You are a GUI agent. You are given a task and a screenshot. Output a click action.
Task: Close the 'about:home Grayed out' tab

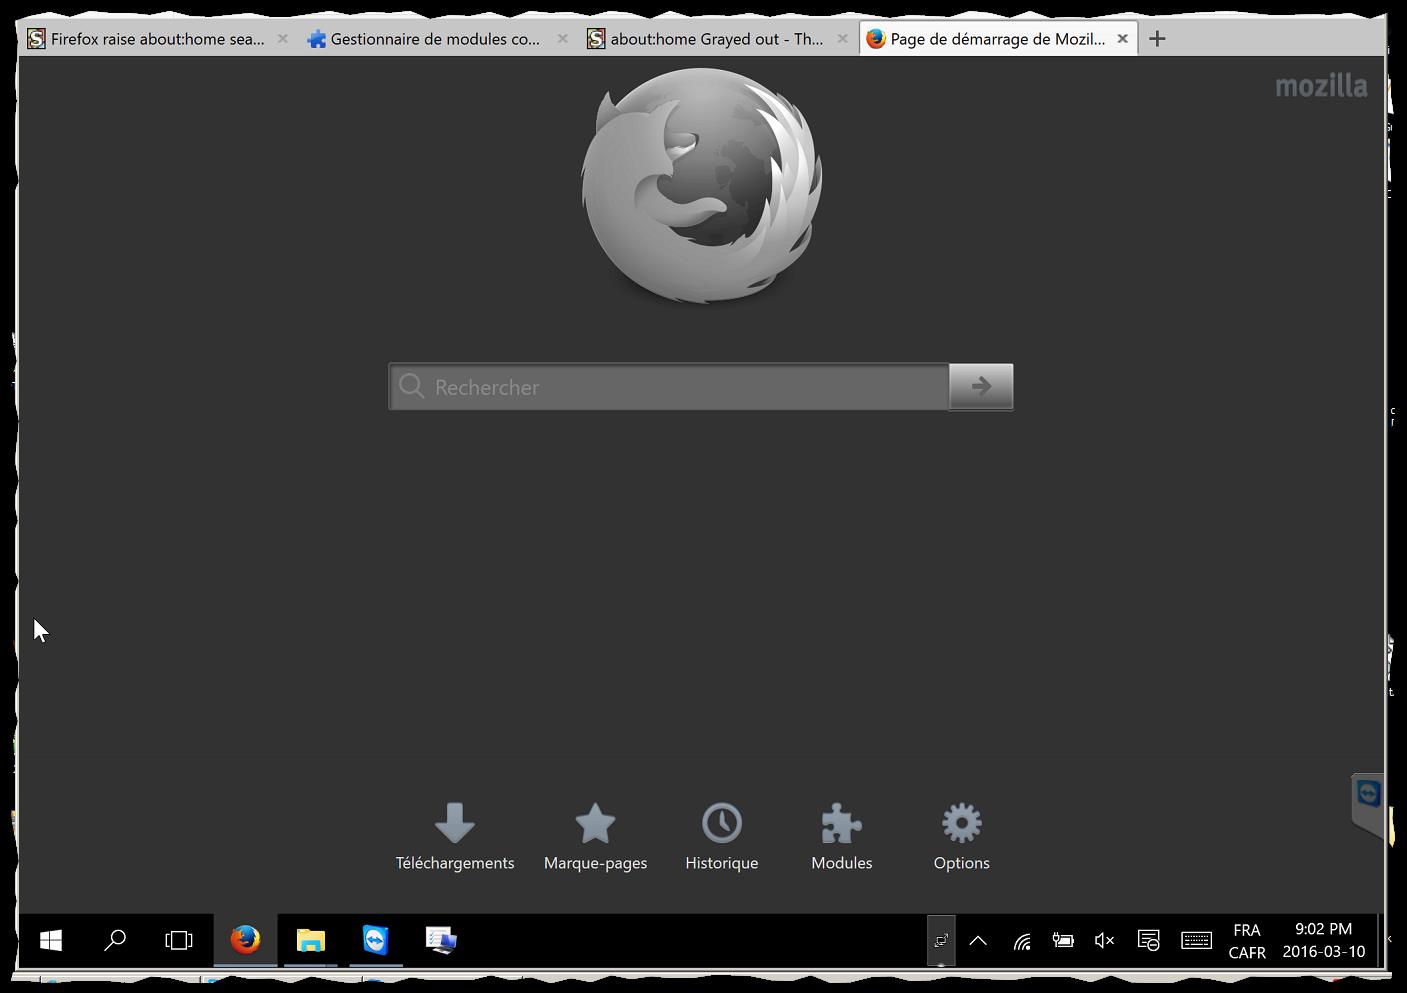pos(843,39)
